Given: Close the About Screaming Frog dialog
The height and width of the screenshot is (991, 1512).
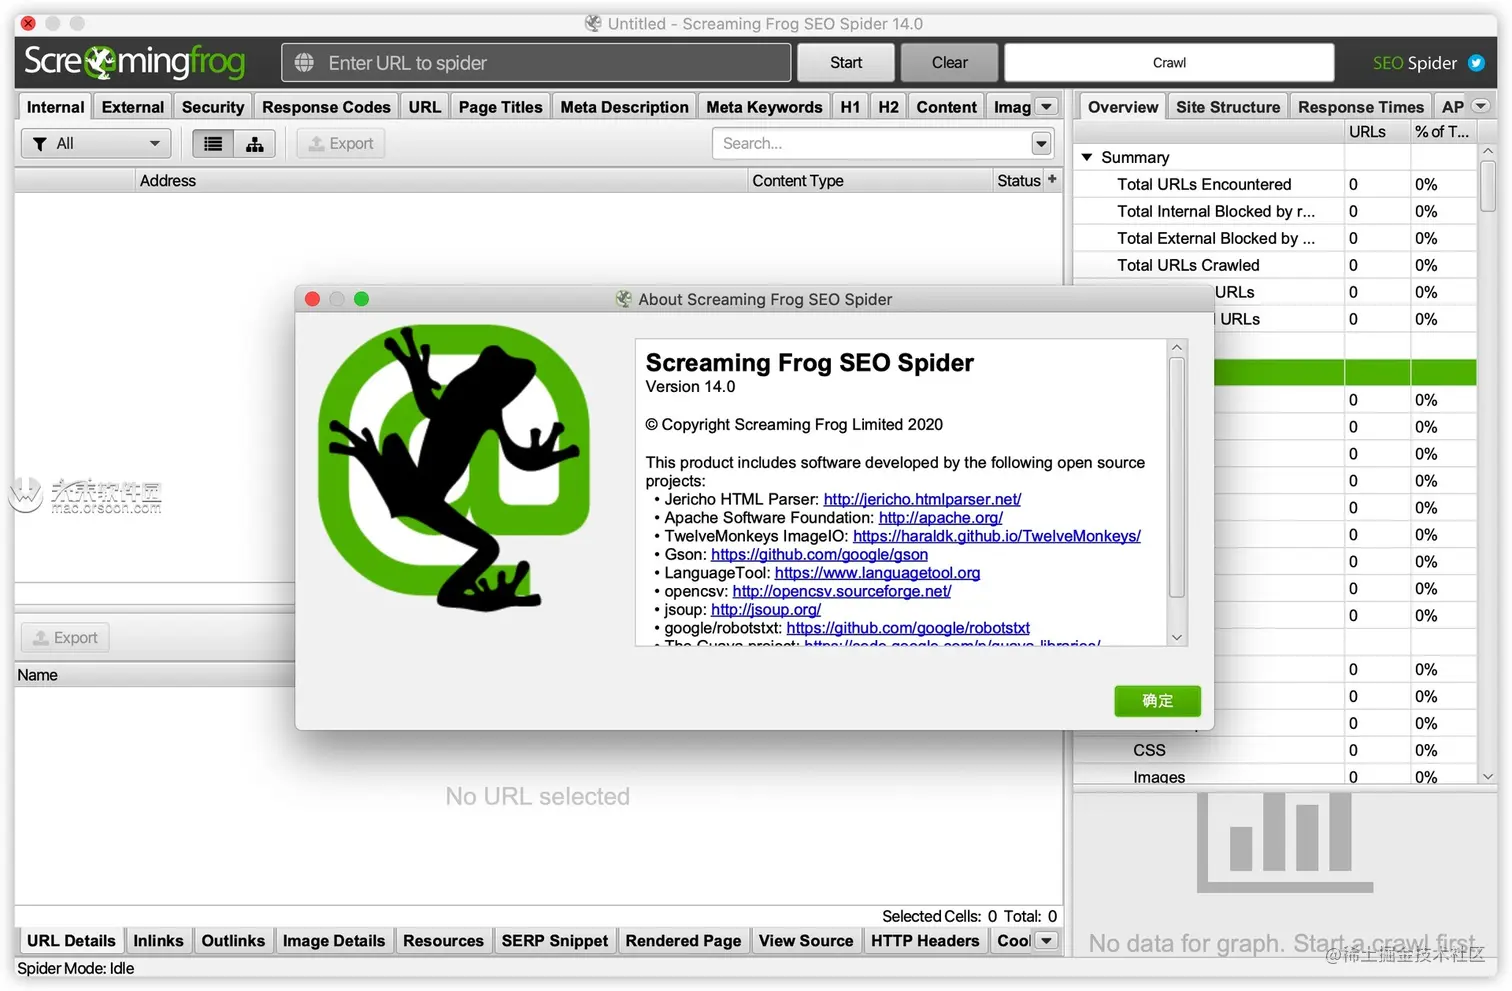Looking at the screenshot, I should click(312, 299).
